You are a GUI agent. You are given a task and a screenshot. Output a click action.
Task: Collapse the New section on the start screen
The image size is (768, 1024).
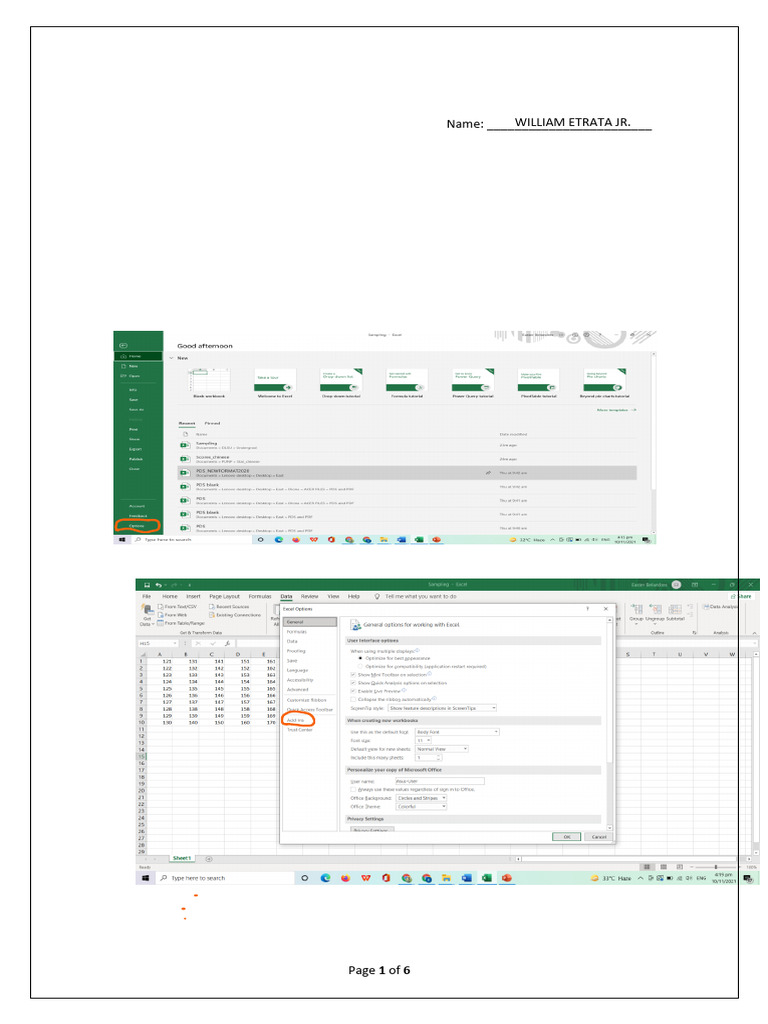172,358
